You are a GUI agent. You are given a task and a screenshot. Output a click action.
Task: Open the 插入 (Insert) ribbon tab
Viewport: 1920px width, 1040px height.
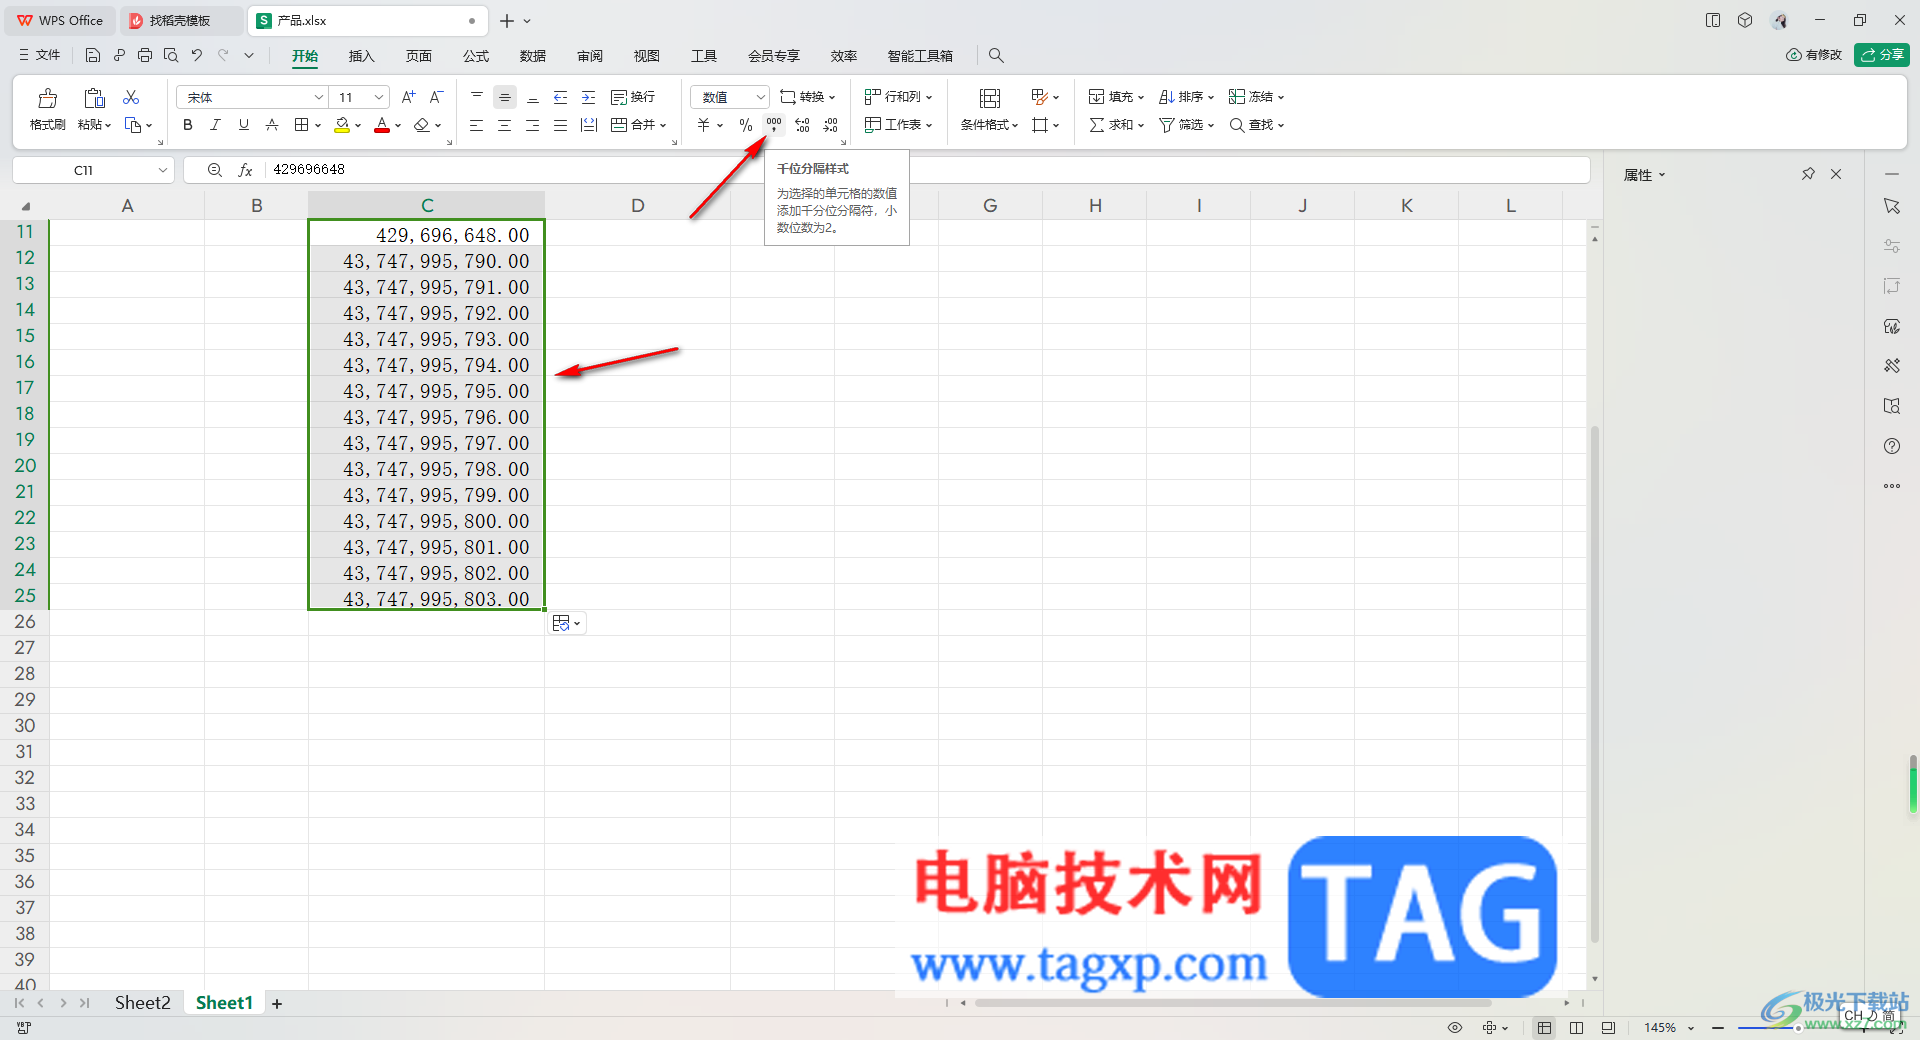[x=361, y=56]
